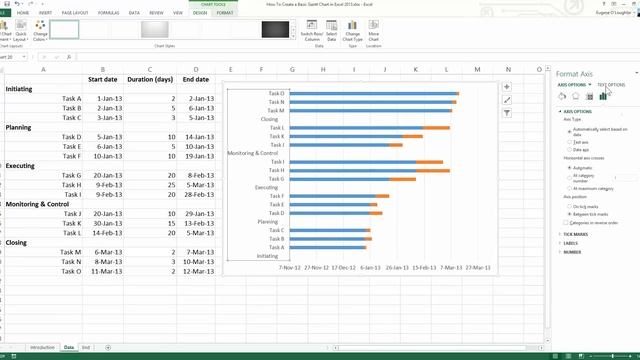Click the Chart Filters funnel button

coord(507,113)
